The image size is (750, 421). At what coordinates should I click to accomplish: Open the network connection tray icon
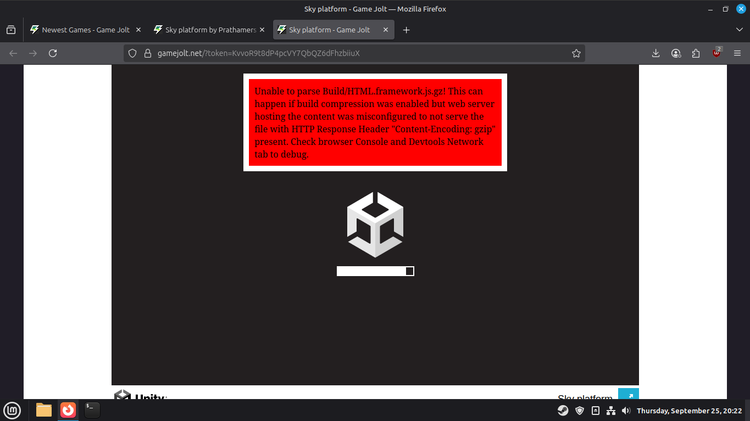[x=611, y=410]
